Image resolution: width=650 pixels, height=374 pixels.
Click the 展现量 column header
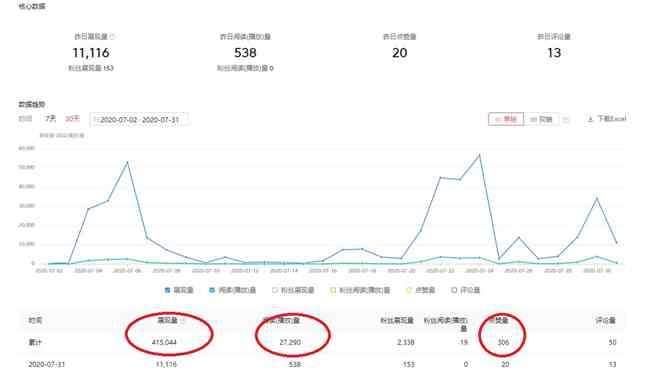click(x=167, y=321)
